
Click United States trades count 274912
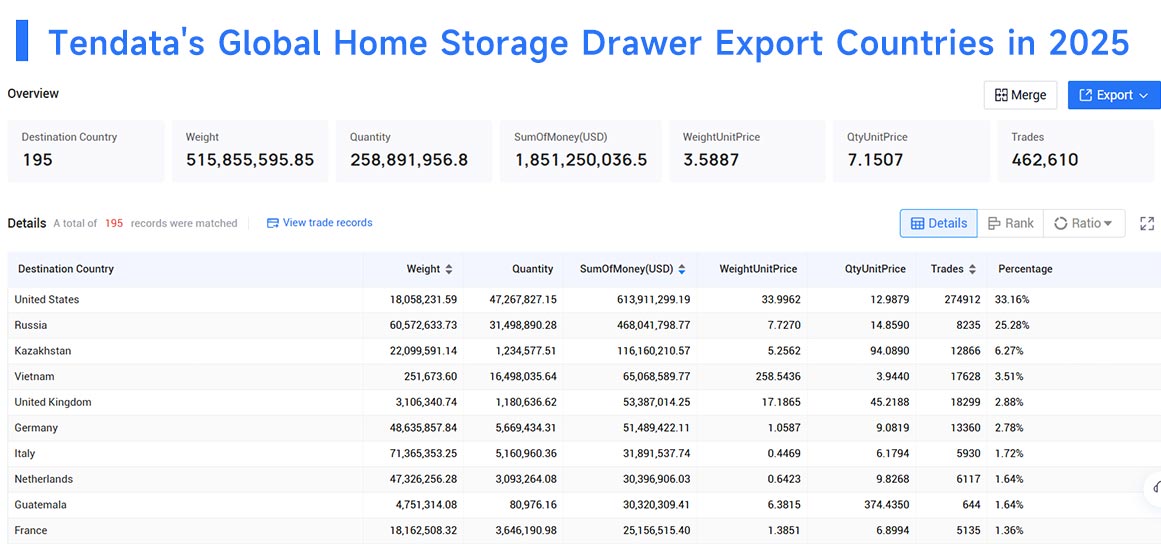click(x=961, y=300)
